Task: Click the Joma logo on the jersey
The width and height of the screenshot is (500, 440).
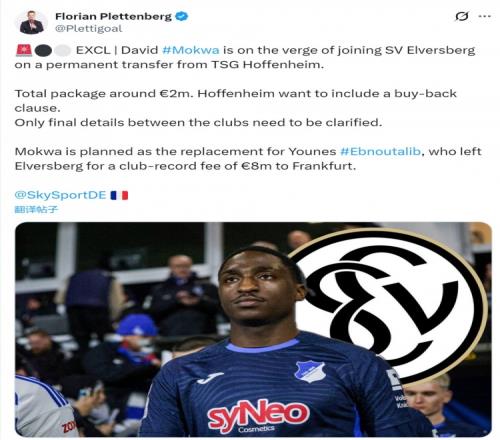Action: [210, 378]
